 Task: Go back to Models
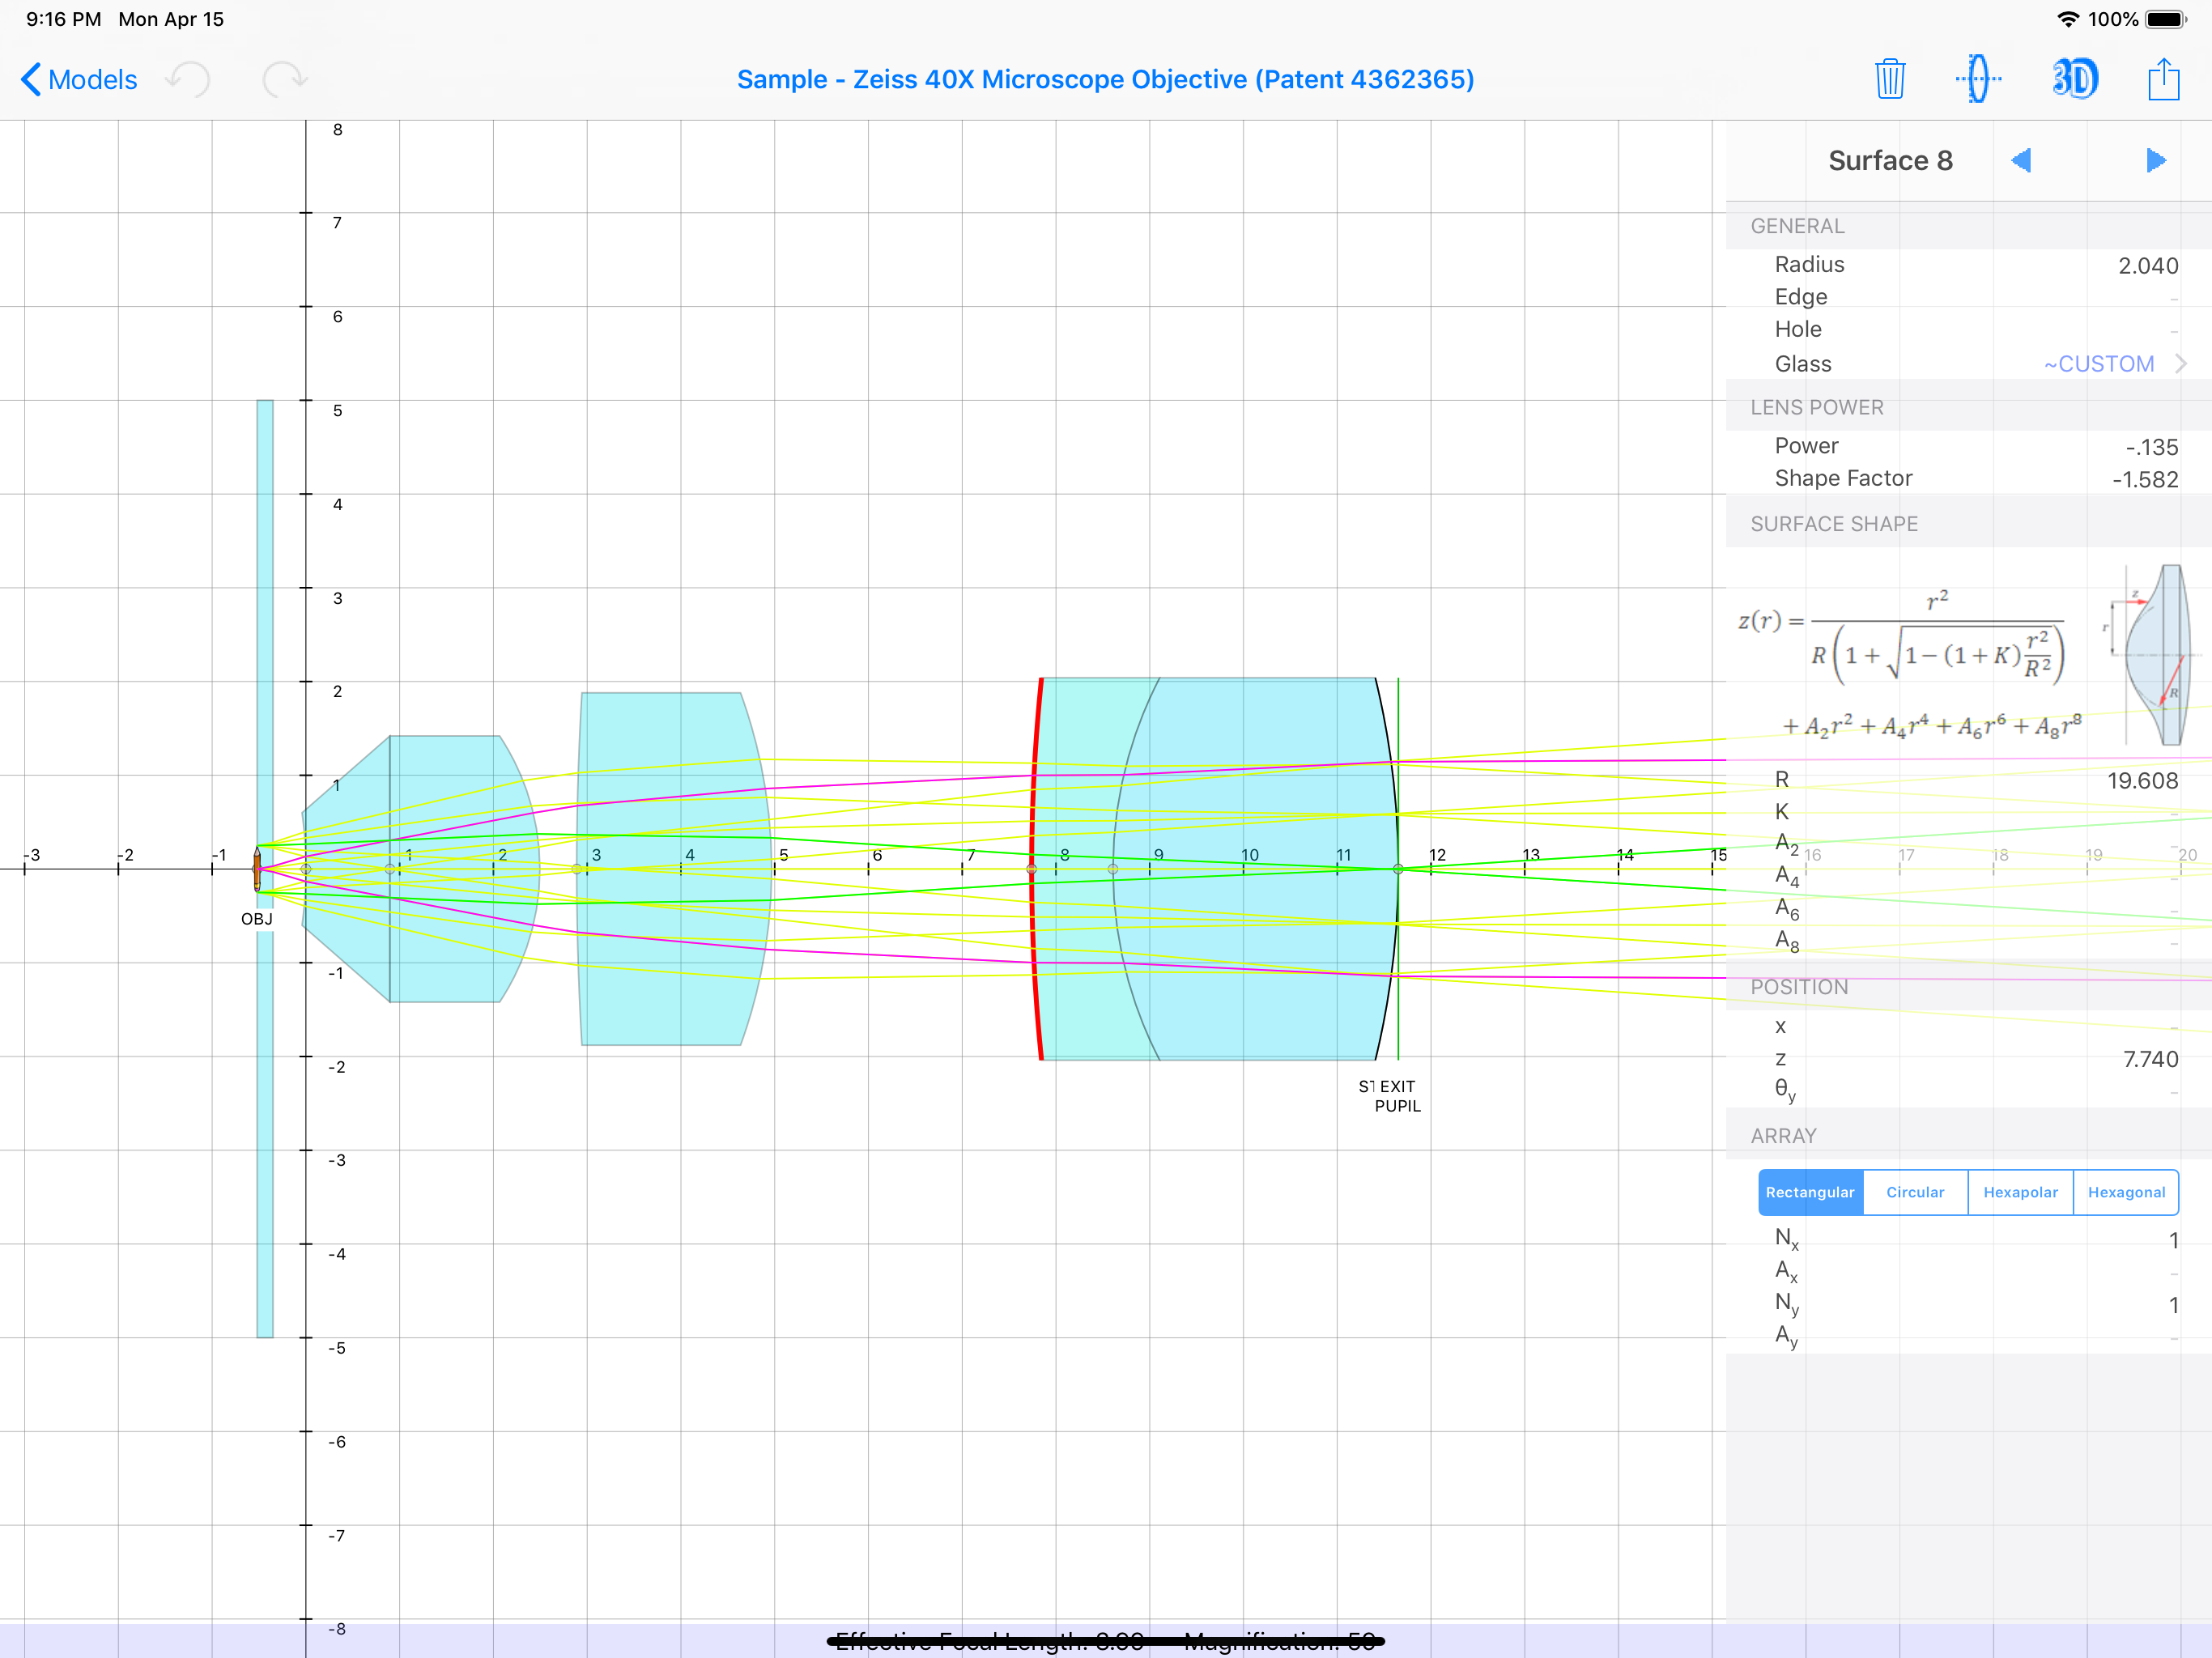click(x=79, y=79)
